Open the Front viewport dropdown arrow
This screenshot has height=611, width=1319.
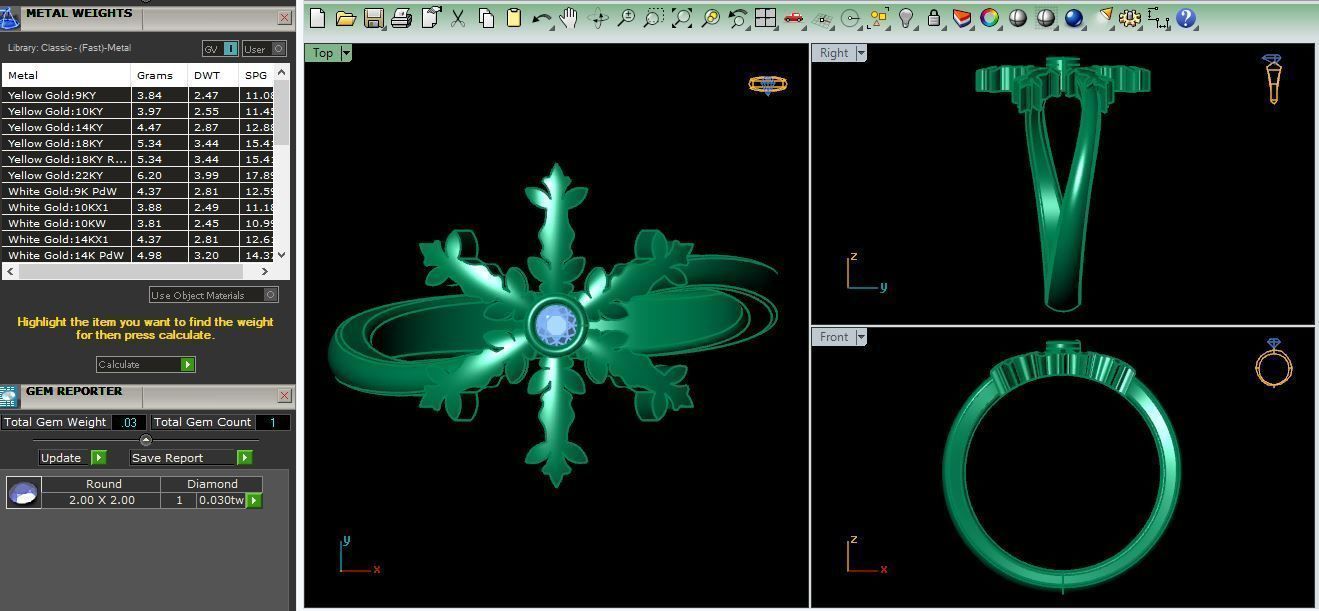860,337
